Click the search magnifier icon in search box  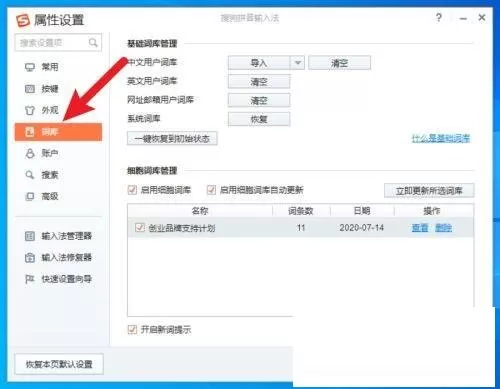point(93,43)
